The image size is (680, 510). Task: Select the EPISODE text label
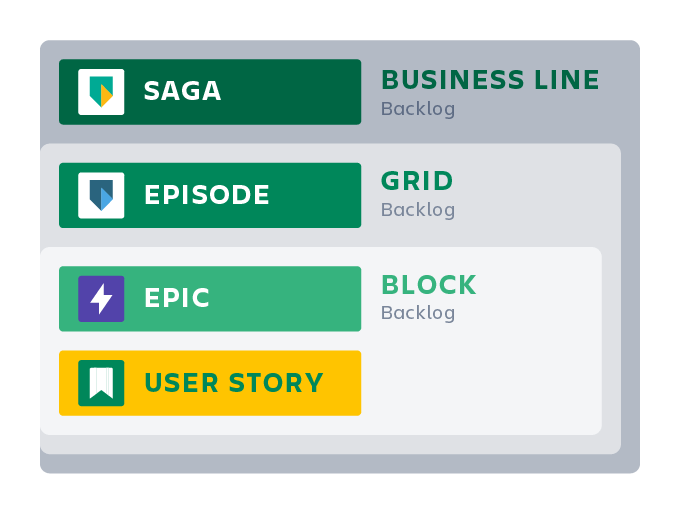click(207, 195)
